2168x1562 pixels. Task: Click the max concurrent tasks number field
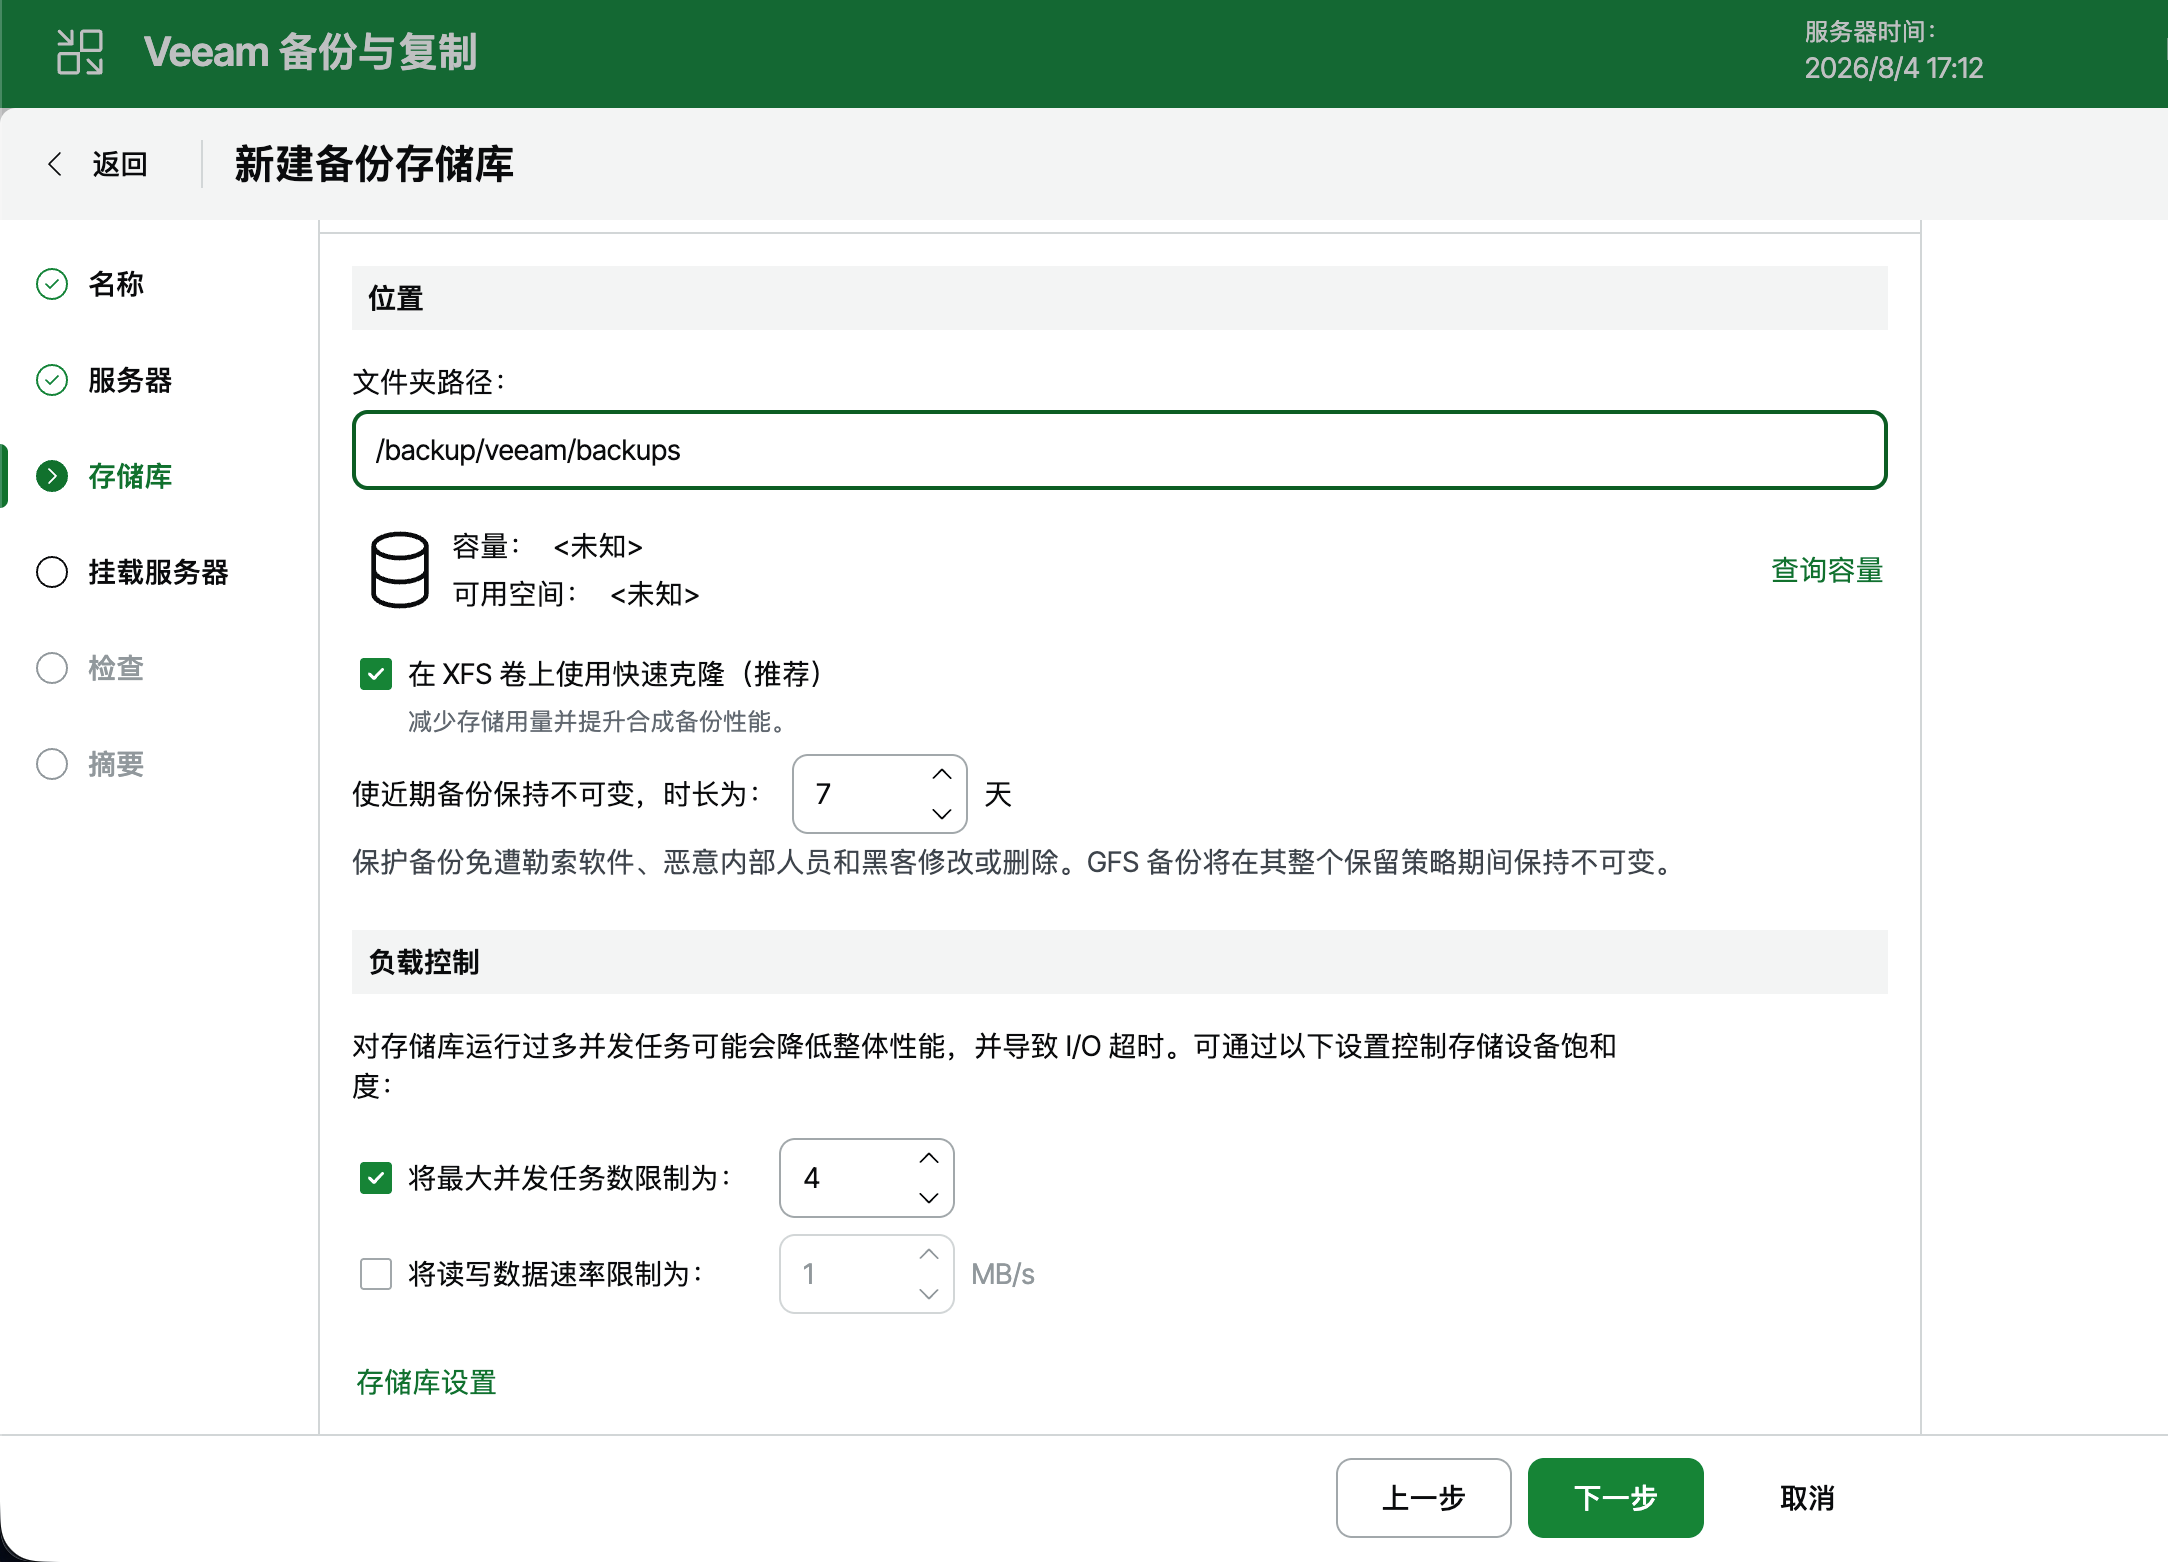pyautogui.click(x=866, y=1178)
